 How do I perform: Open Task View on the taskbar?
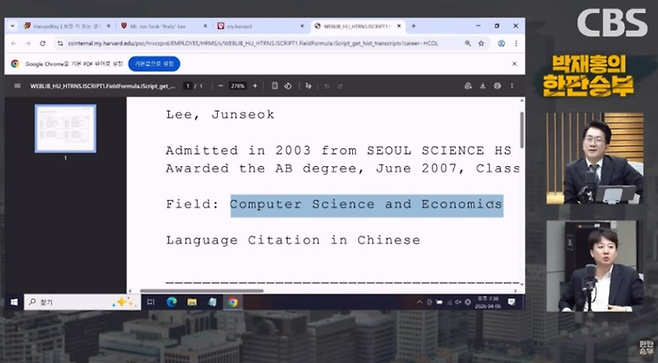pyautogui.click(x=151, y=302)
